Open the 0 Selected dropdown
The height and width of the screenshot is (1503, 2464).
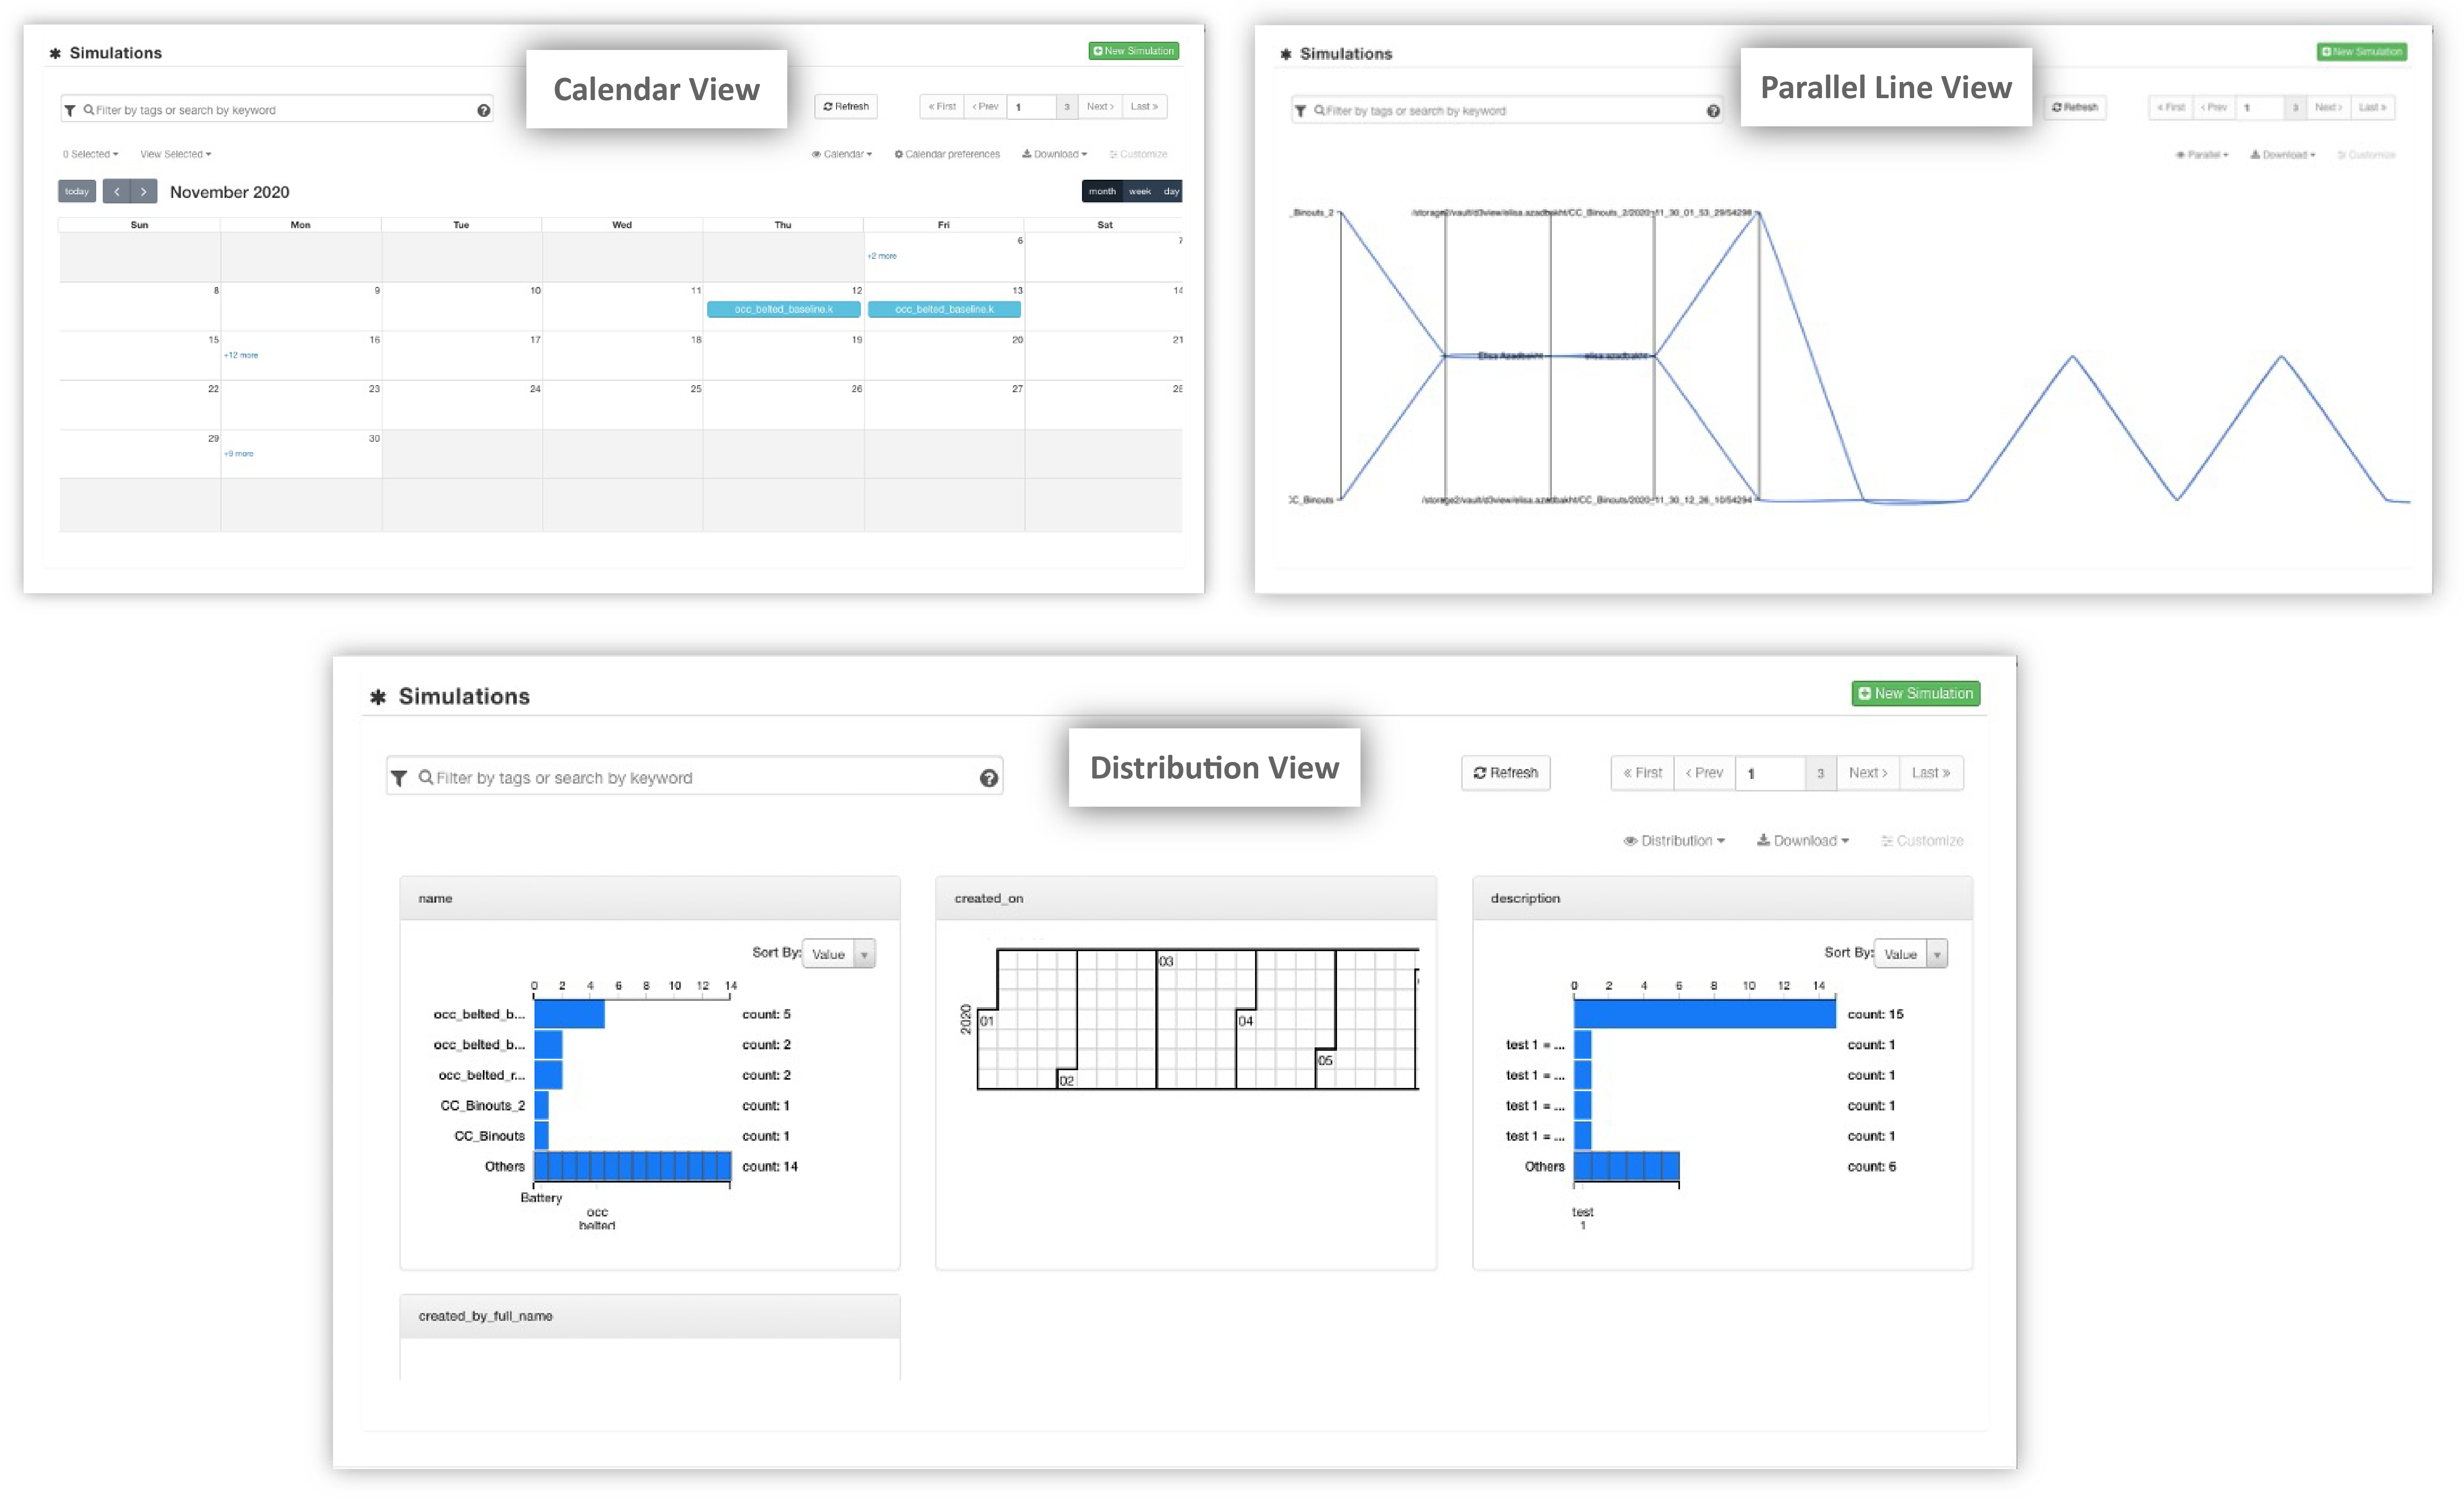point(91,154)
